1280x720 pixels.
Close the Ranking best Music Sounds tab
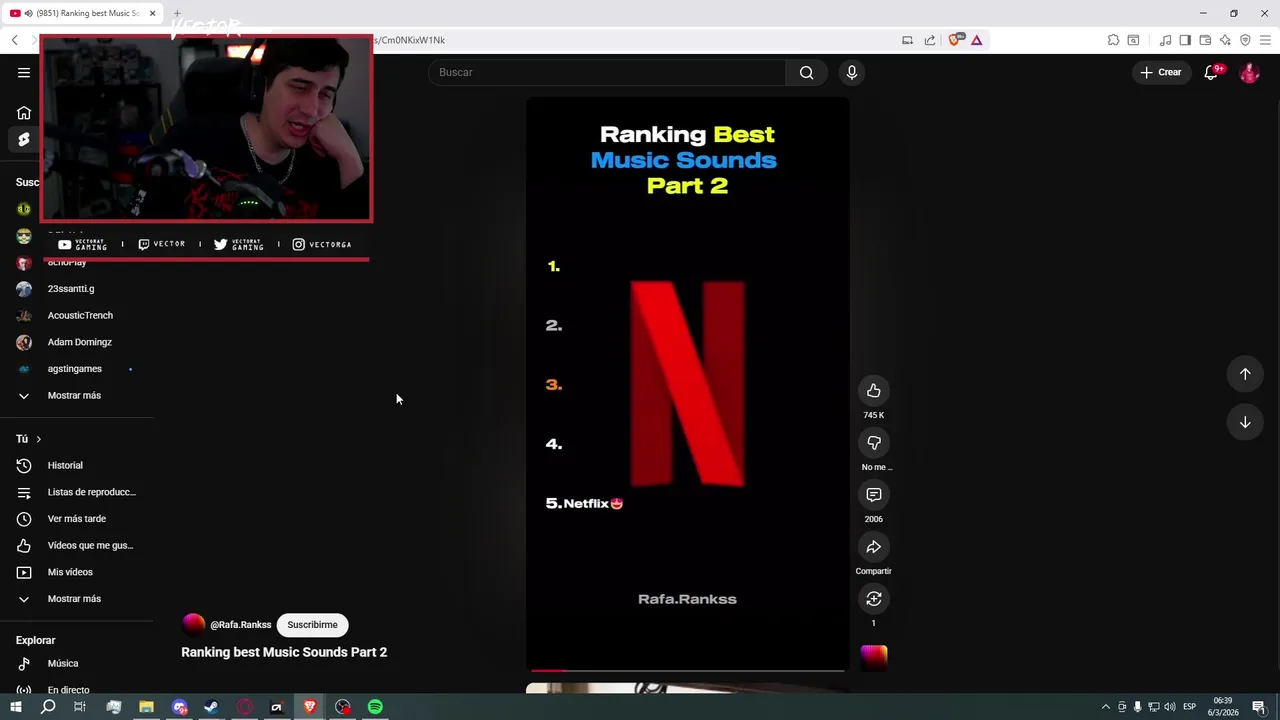(x=152, y=13)
